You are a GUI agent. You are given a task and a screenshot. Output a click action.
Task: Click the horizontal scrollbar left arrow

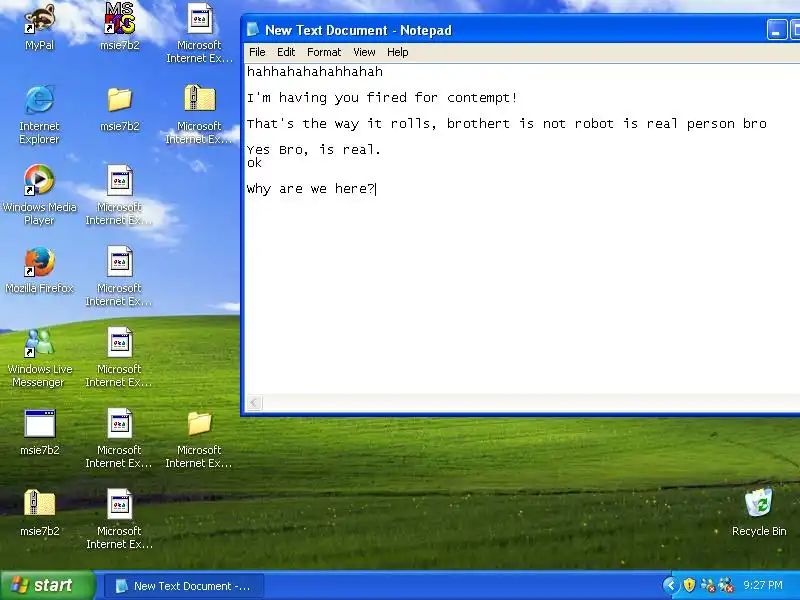[x=255, y=403]
